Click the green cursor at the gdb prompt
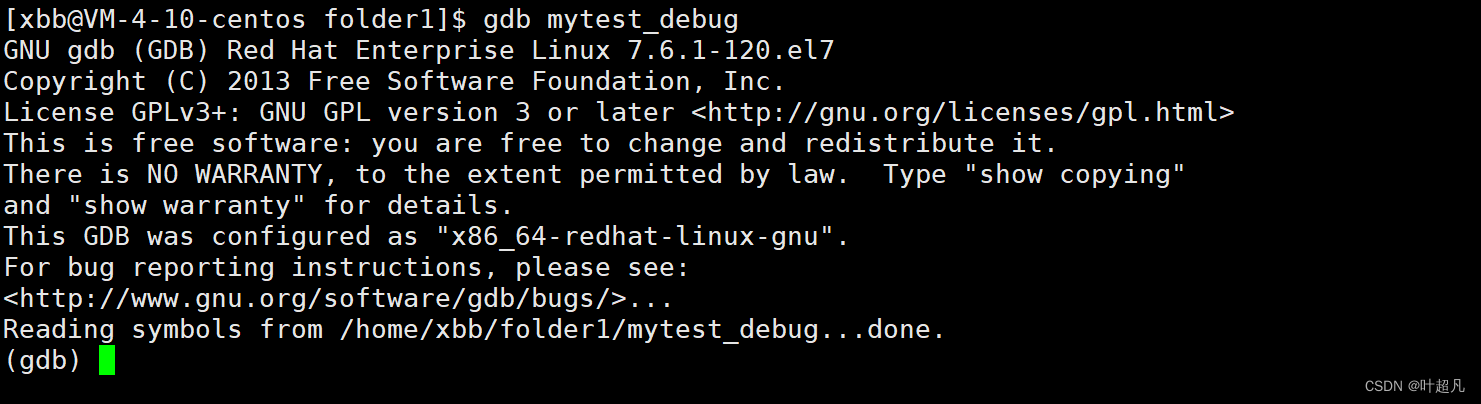The width and height of the screenshot is (1481, 404). click(107, 360)
